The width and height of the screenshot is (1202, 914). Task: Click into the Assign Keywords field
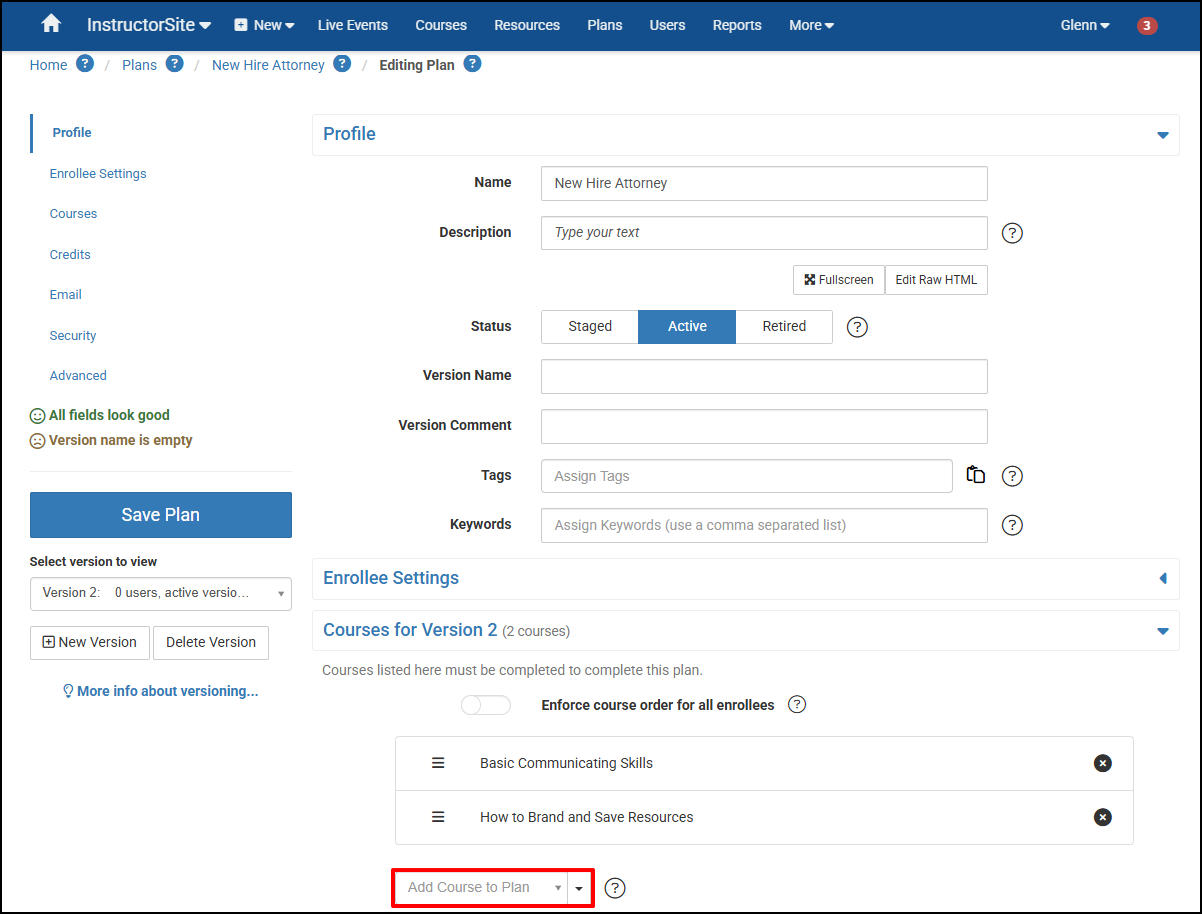pyautogui.click(x=764, y=525)
